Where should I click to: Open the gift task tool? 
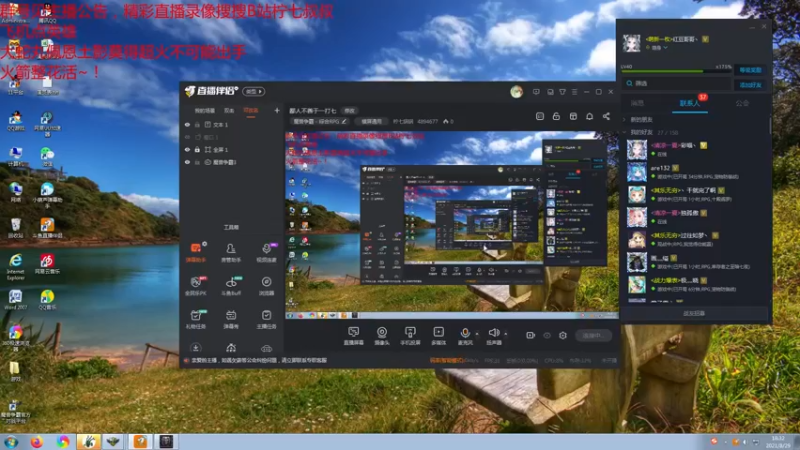[195, 319]
